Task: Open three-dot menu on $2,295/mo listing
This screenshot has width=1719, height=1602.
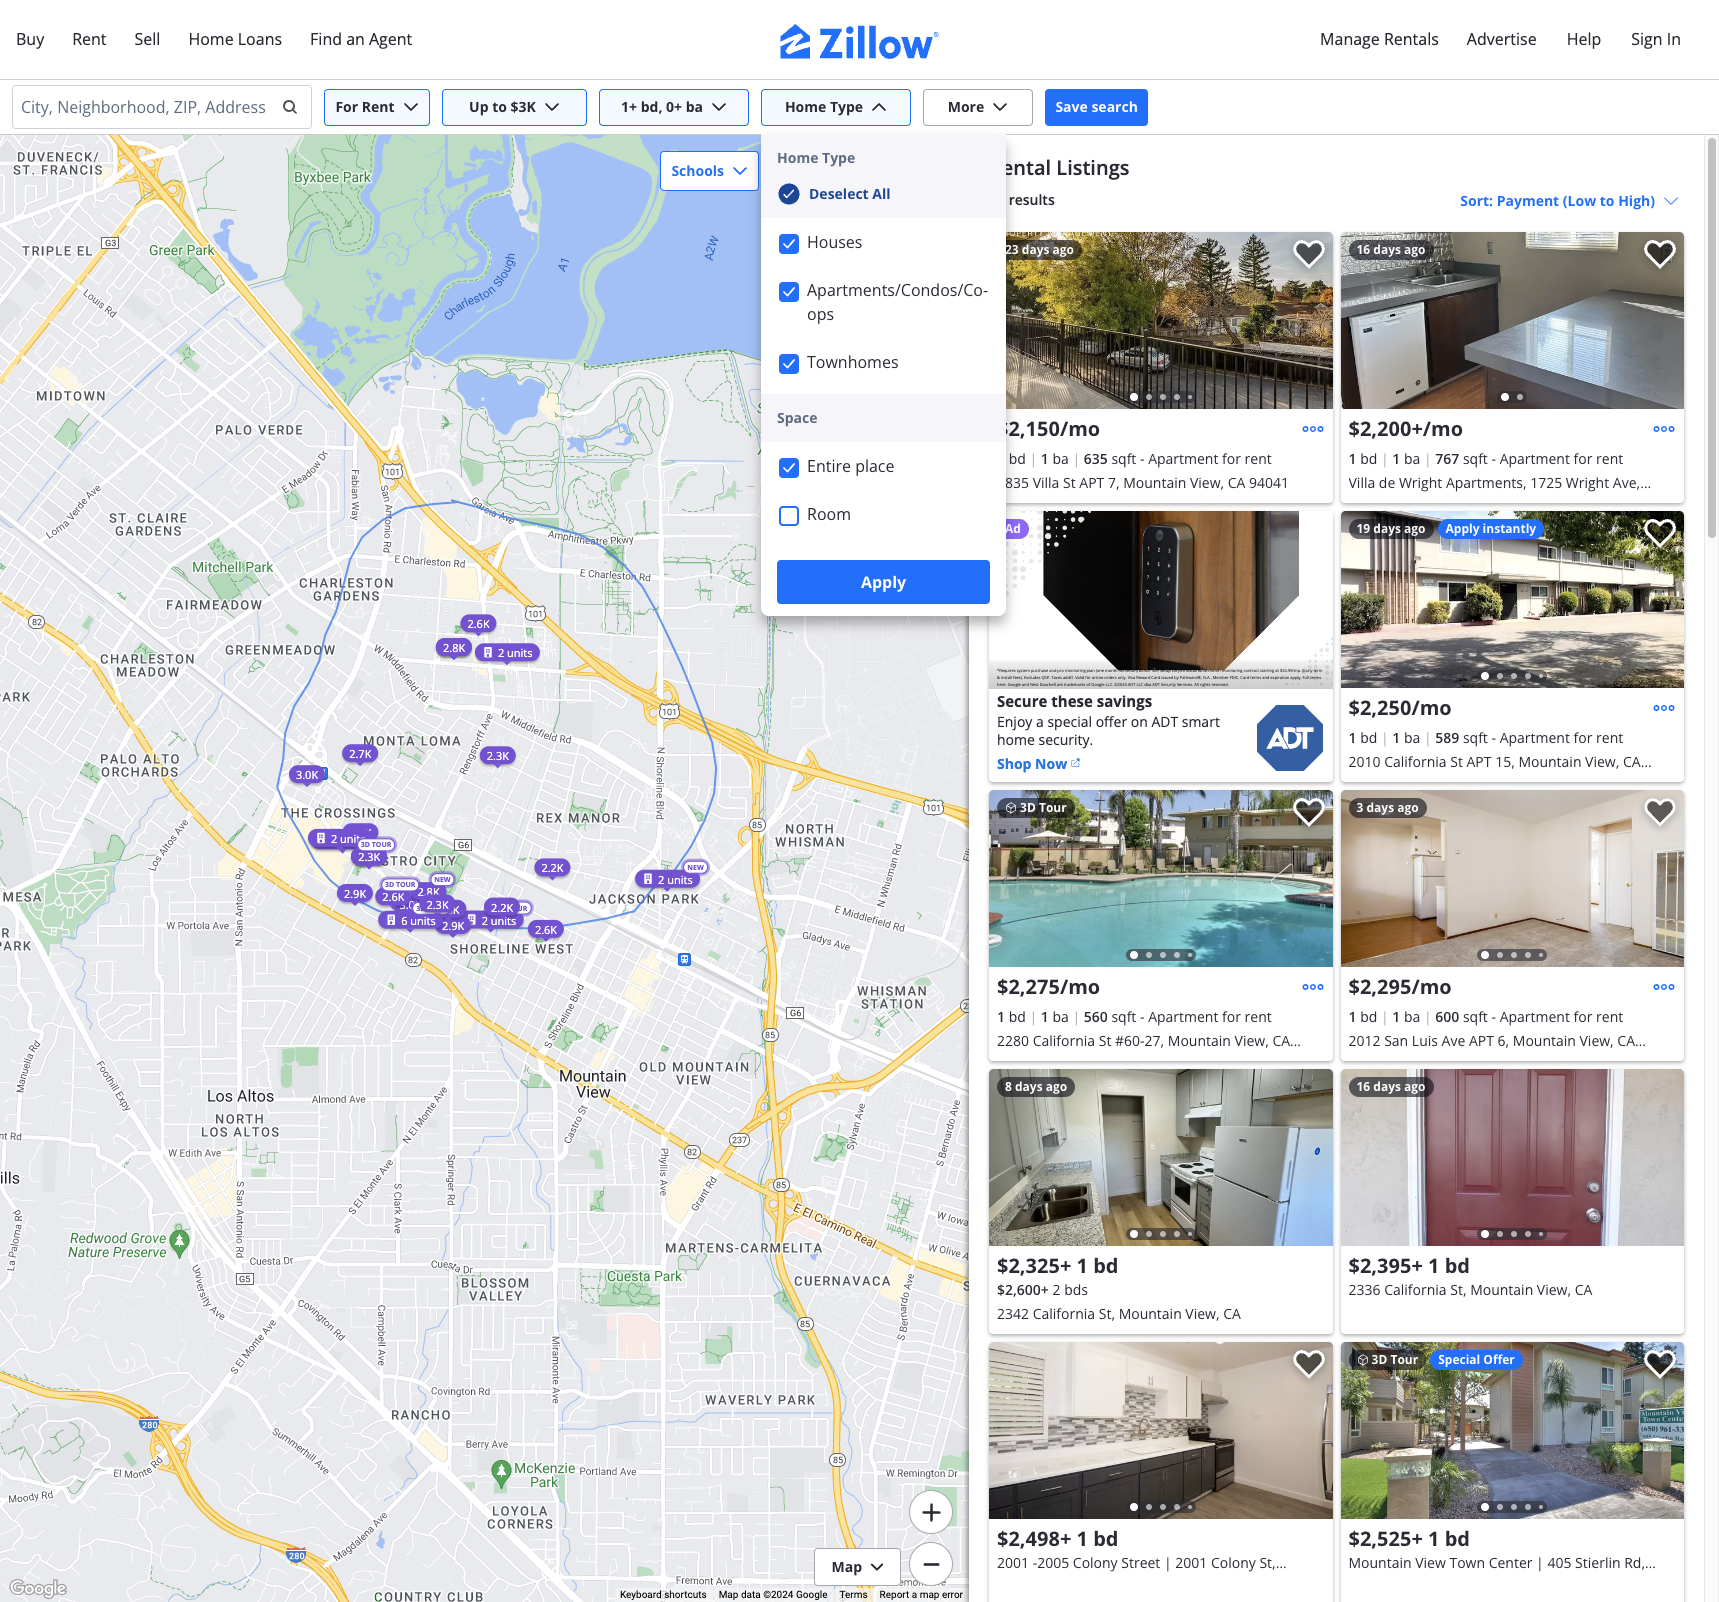Action: tap(1663, 987)
